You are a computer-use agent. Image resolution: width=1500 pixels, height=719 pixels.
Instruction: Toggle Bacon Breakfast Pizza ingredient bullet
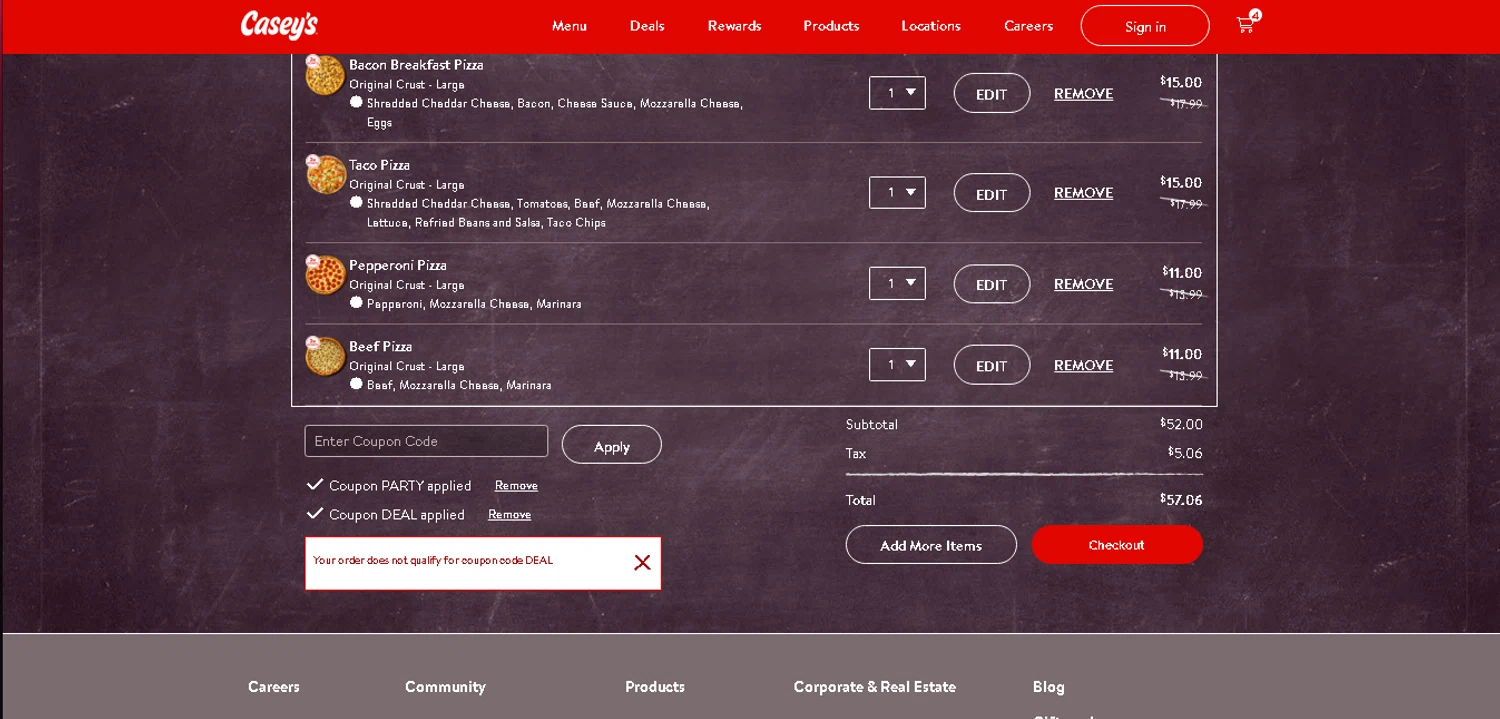click(356, 102)
